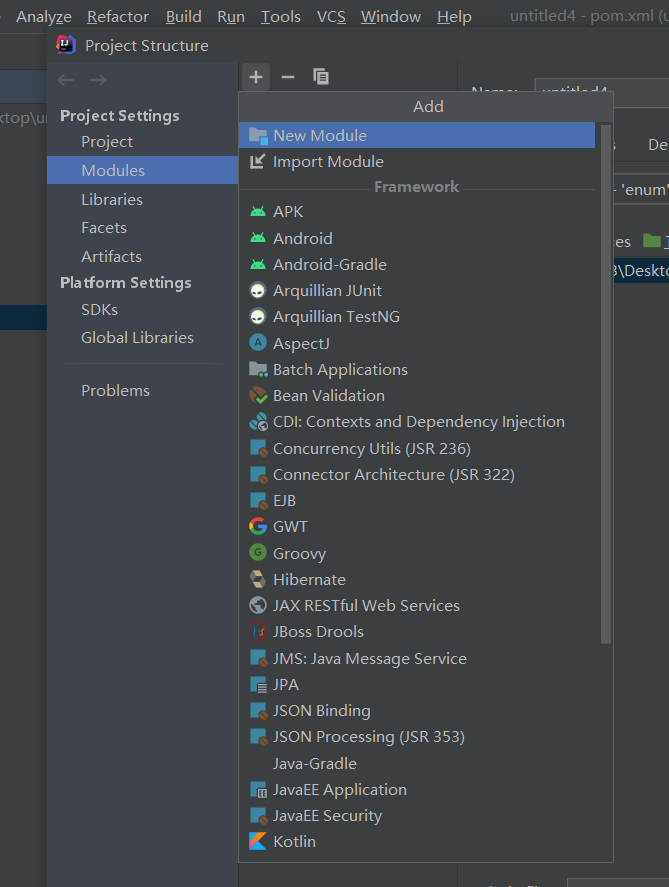Select New Module in Add popup

(417, 136)
